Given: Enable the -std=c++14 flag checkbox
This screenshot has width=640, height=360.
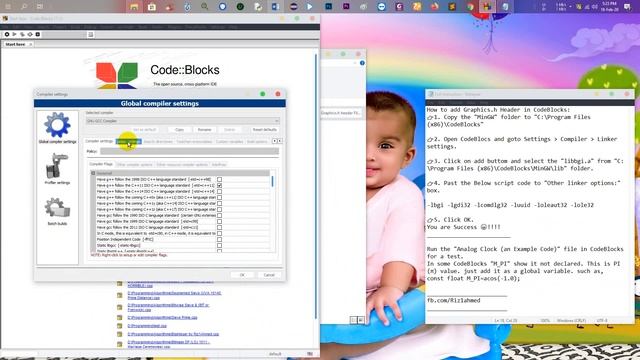Looking at the screenshot, I should pos(220,191).
